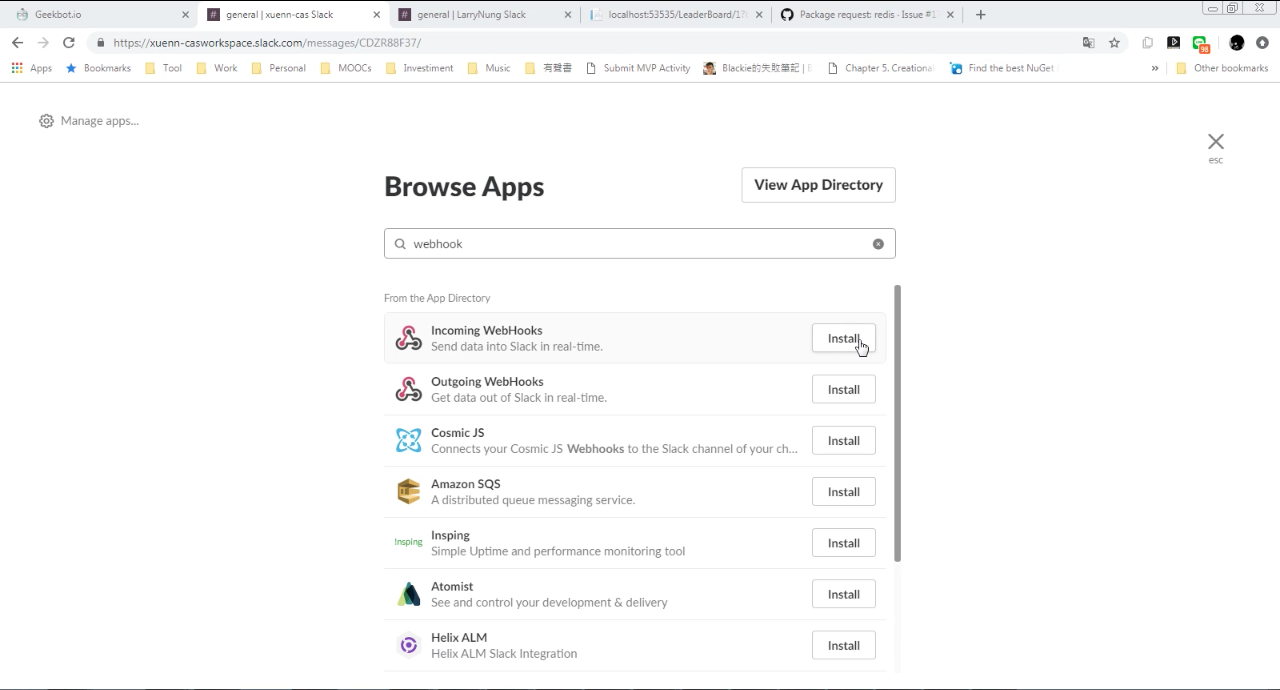
Task: Go back in browser history
Action: click(17, 43)
